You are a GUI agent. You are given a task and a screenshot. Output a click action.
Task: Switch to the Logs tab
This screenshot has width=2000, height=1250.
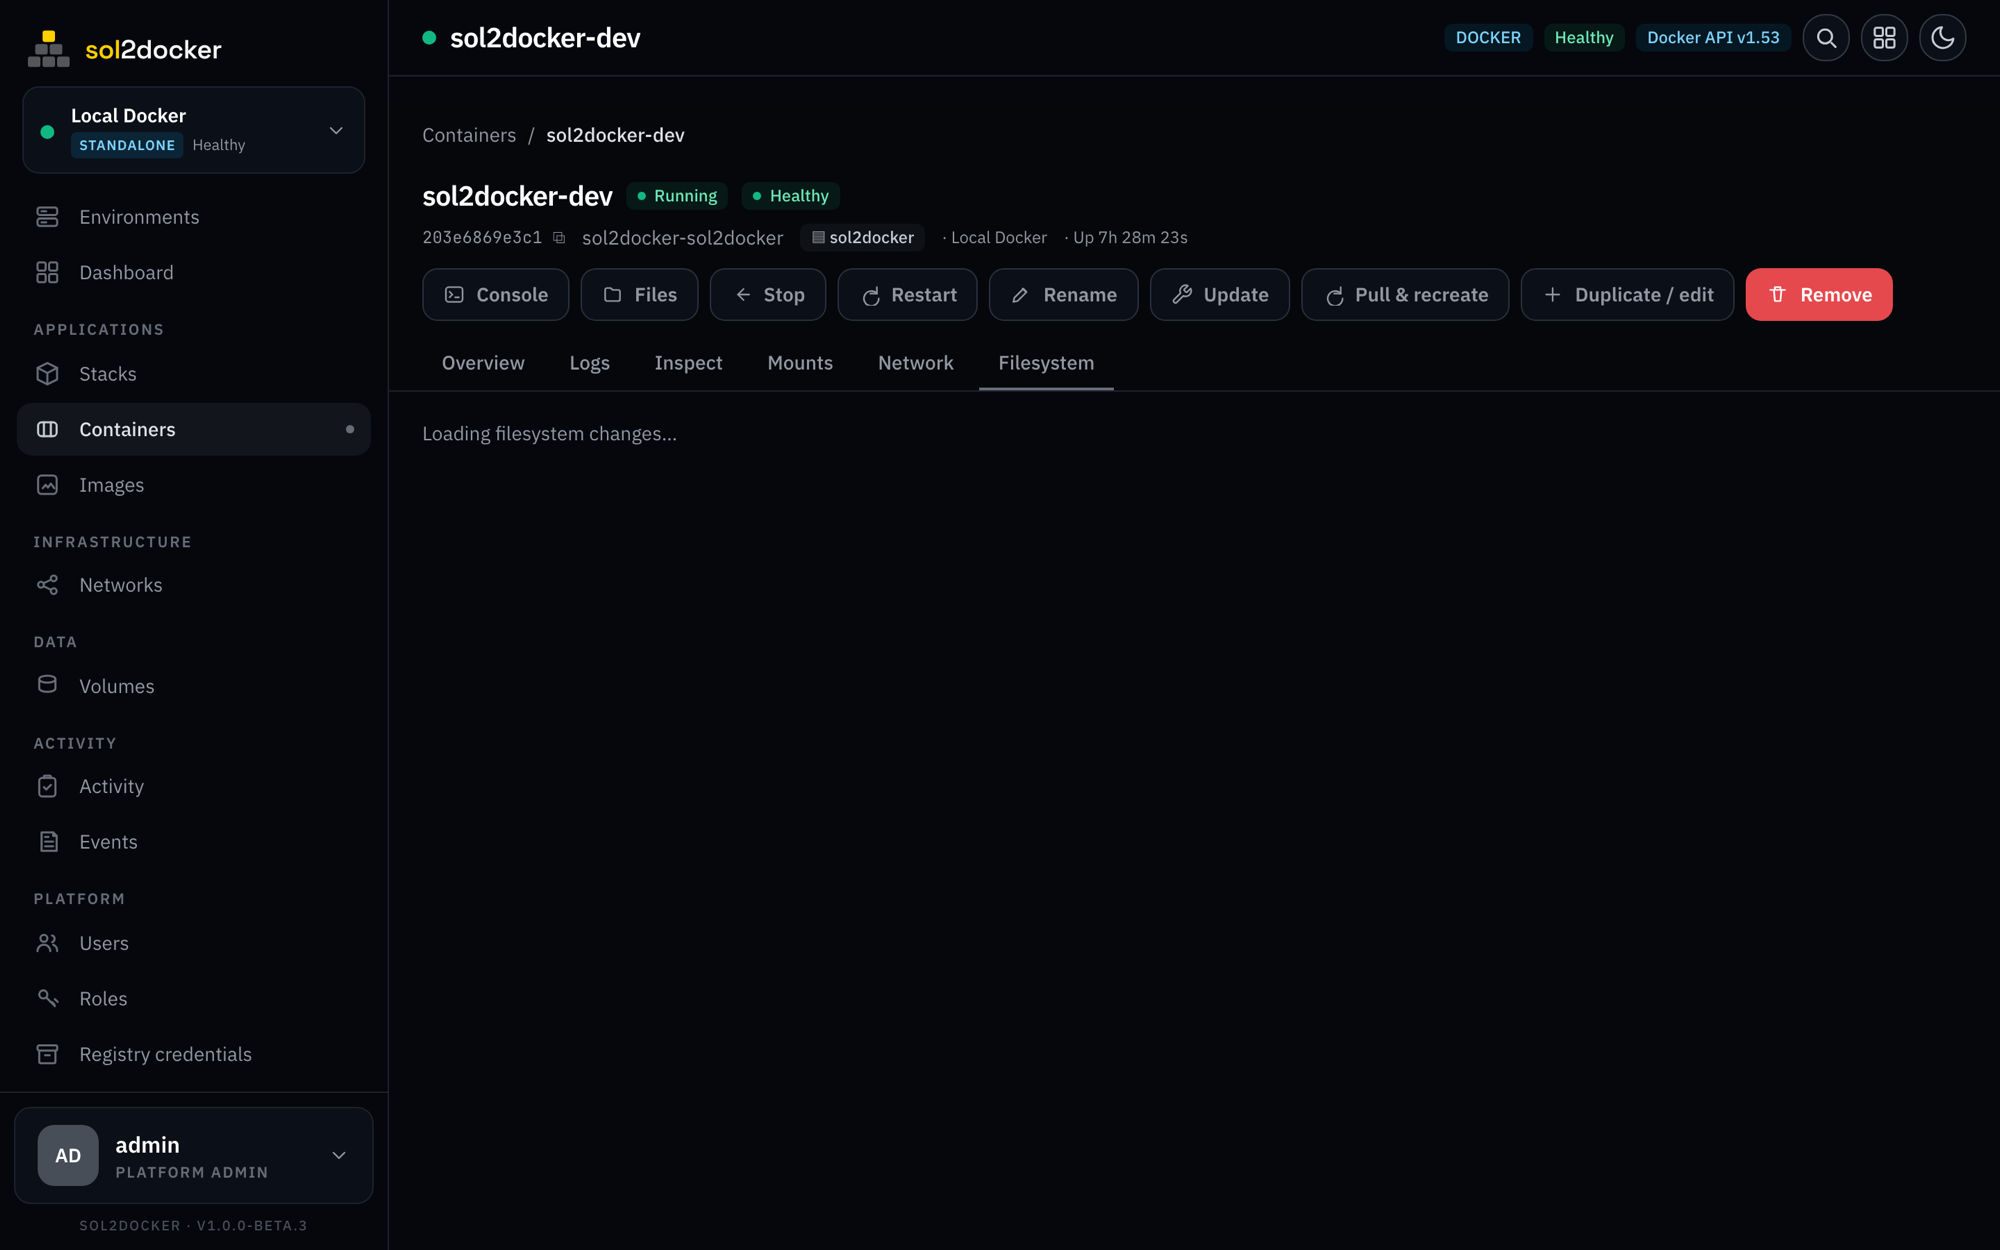(589, 363)
